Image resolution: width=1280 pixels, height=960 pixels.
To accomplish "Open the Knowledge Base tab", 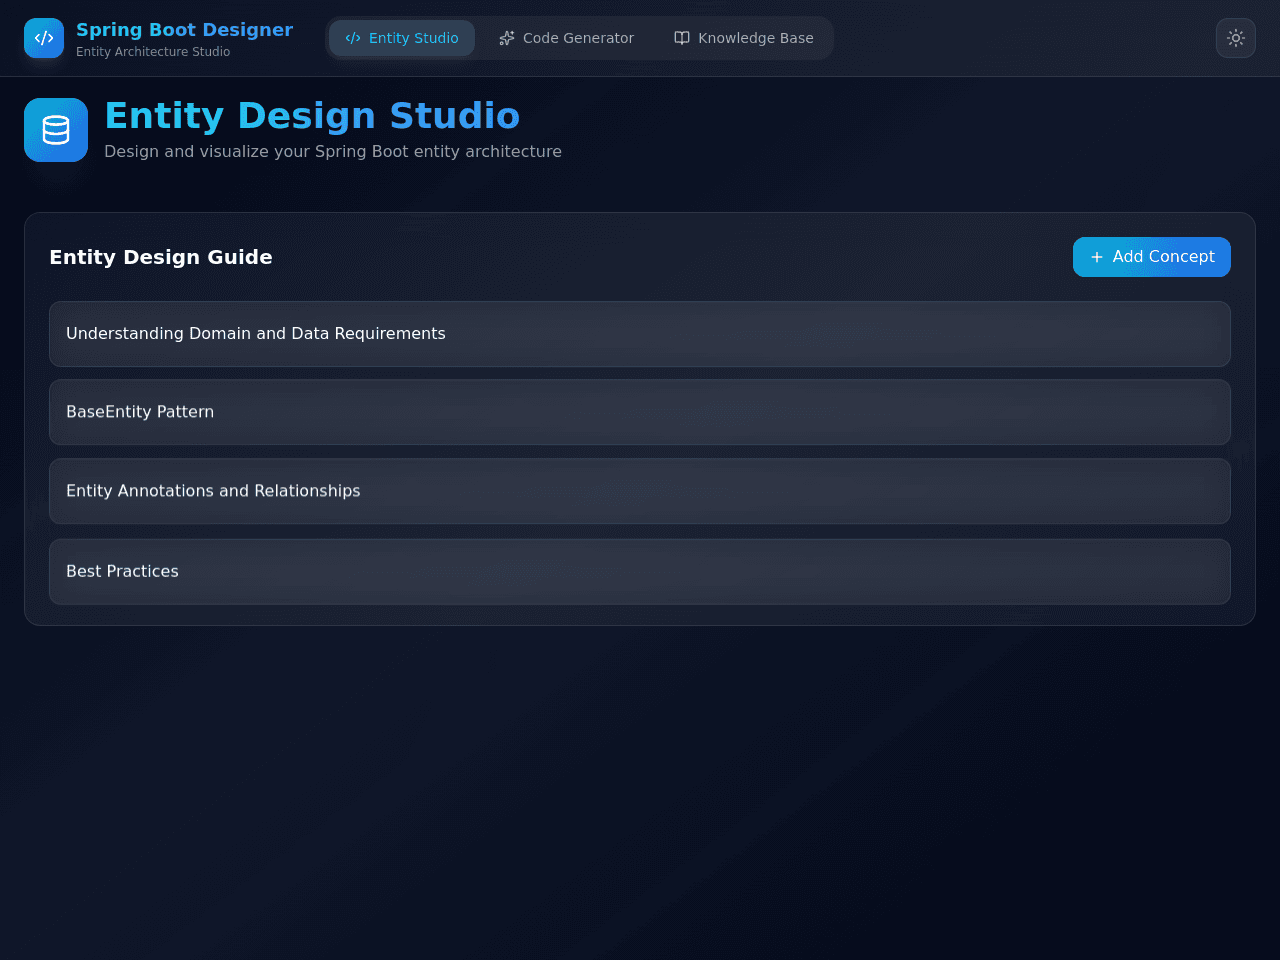I will (x=744, y=38).
